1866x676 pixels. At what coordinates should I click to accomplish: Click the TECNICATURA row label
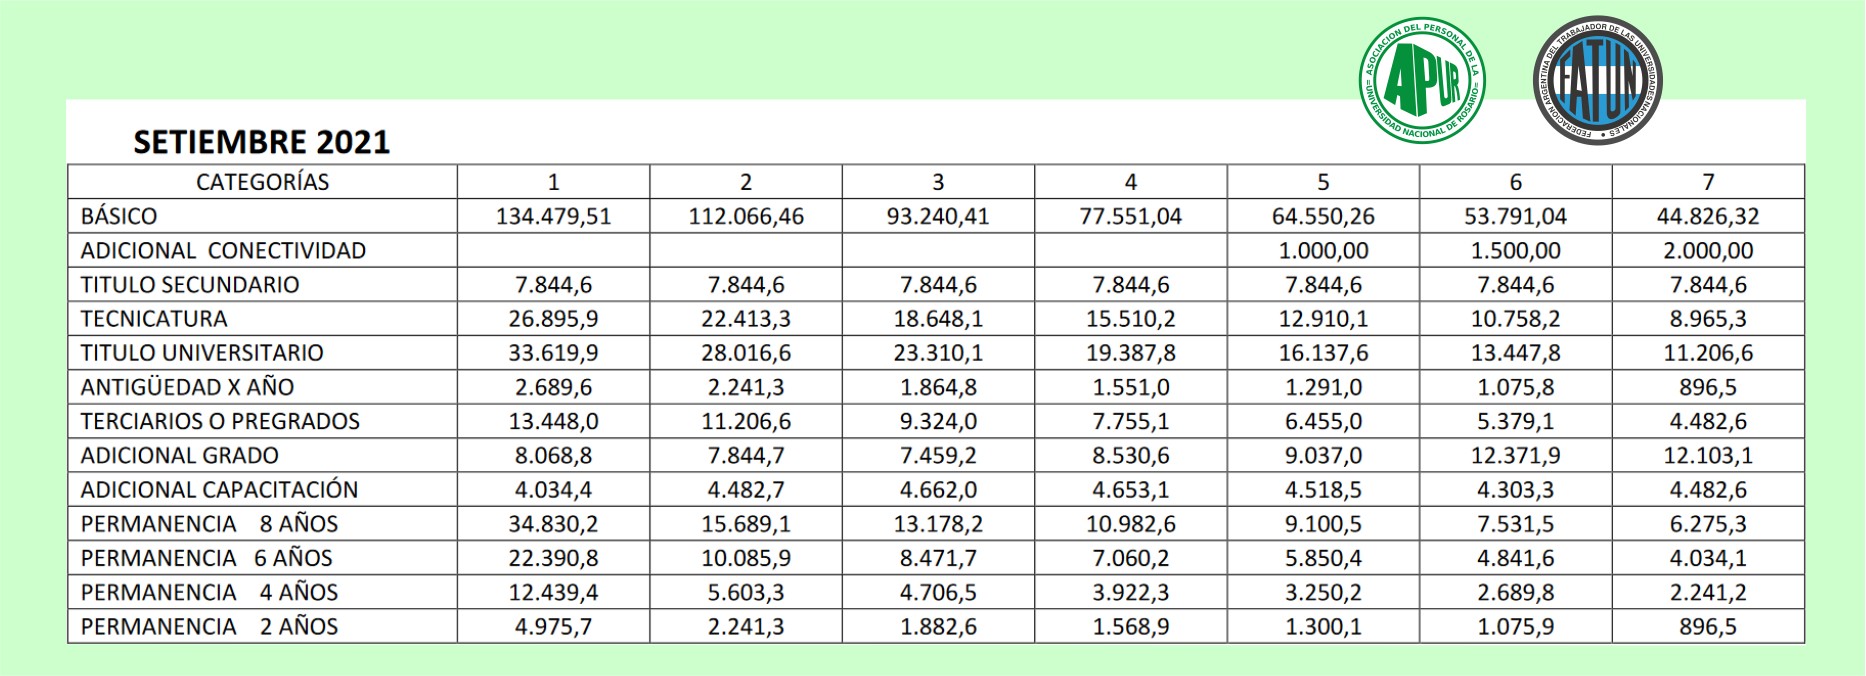154,318
